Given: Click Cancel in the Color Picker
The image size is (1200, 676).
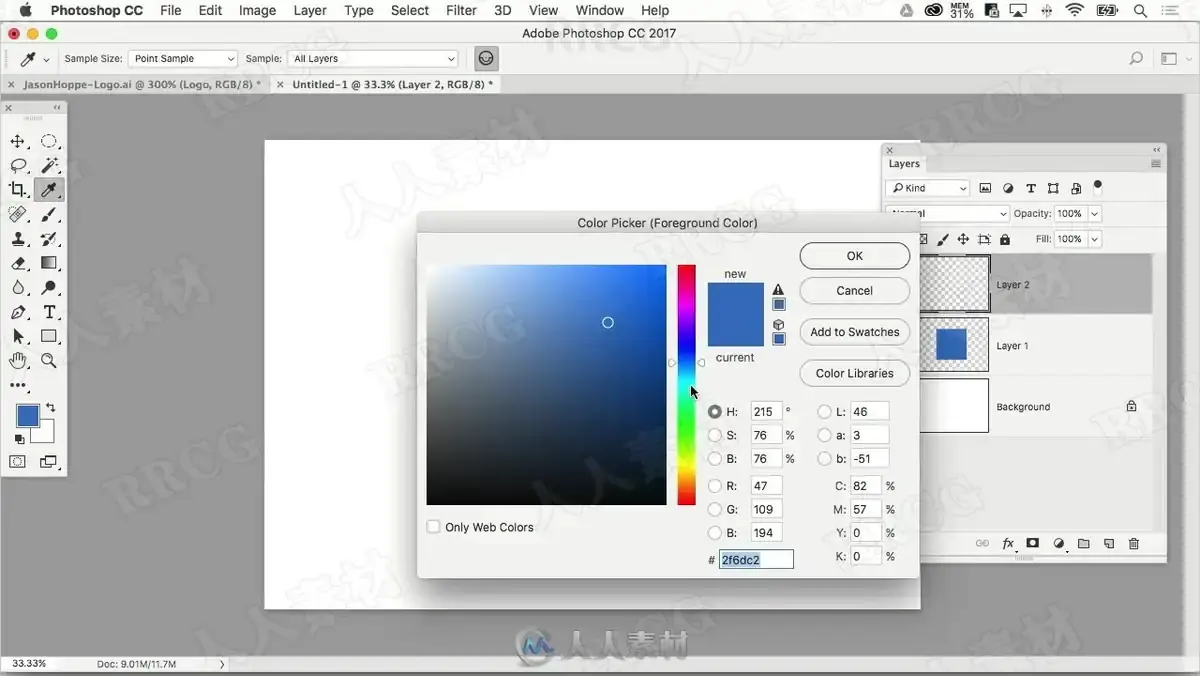Looking at the screenshot, I should (x=855, y=291).
